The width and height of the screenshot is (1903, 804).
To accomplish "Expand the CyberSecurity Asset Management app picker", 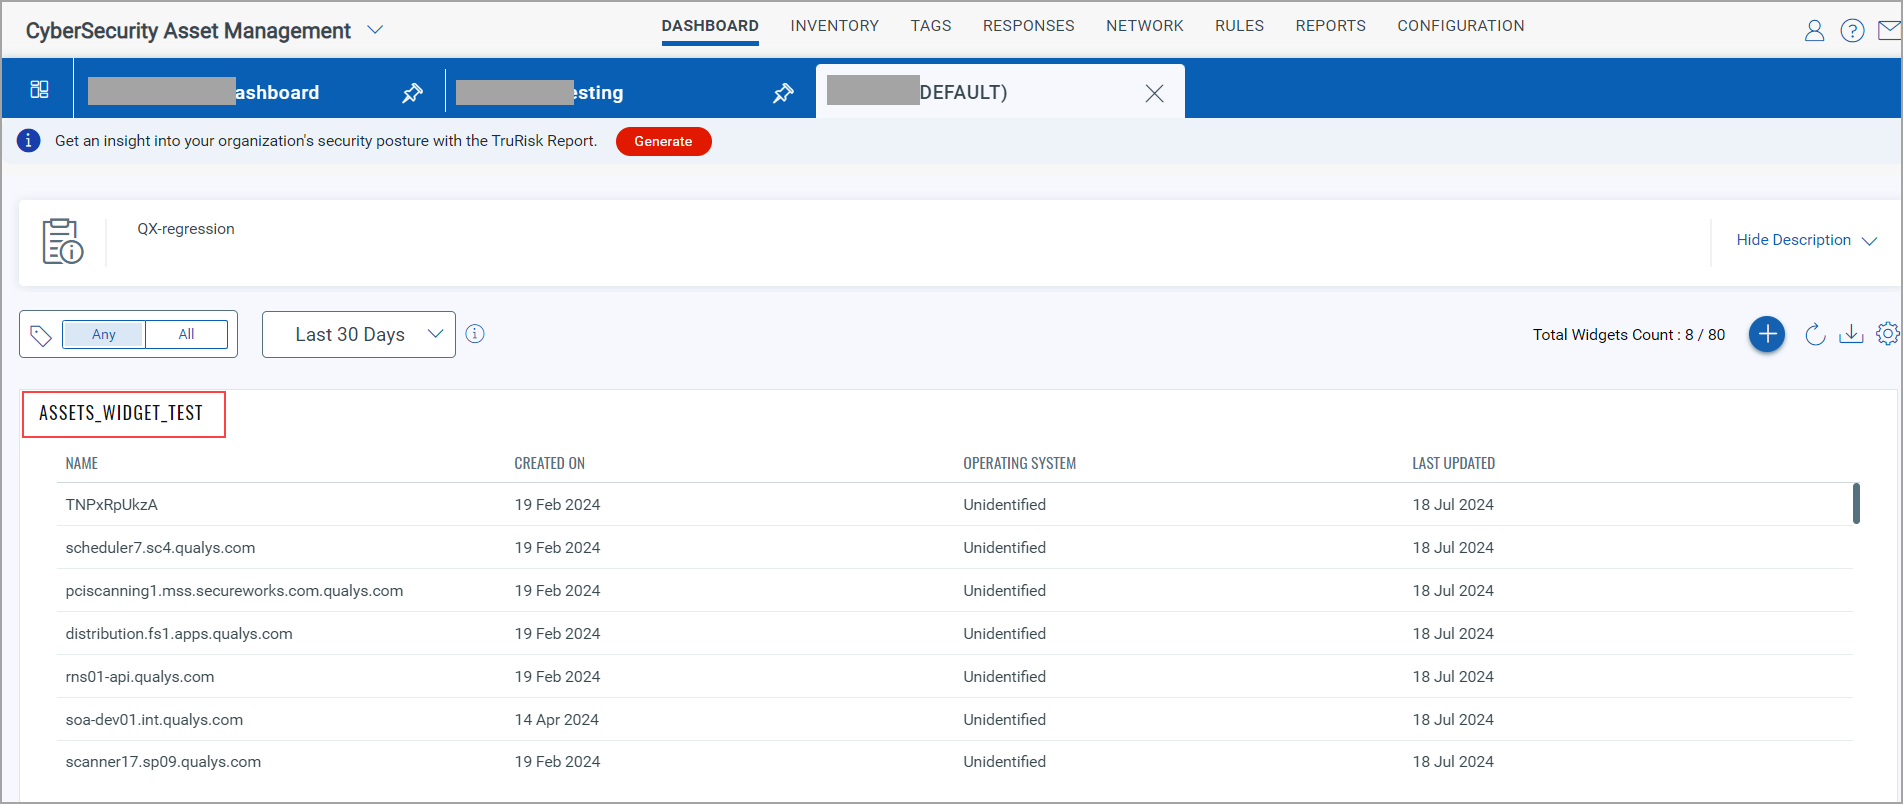I will (x=375, y=30).
